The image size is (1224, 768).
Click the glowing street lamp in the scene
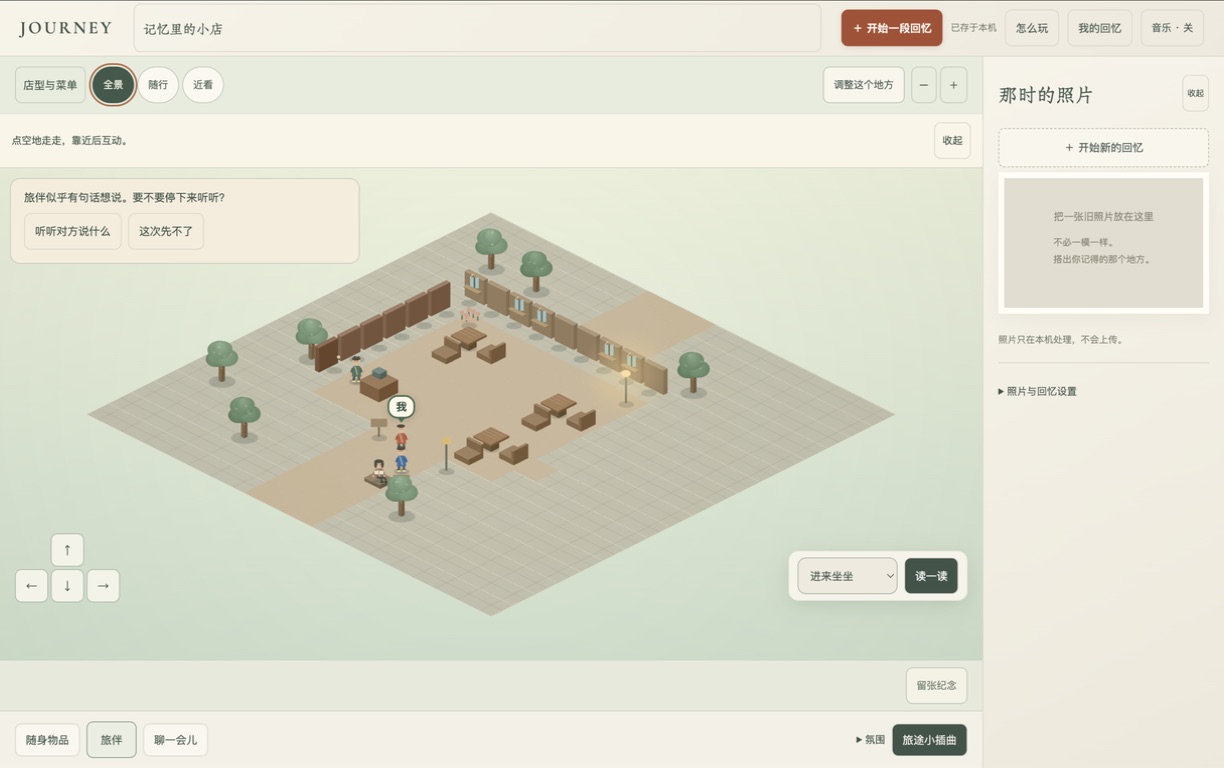click(626, 387)
